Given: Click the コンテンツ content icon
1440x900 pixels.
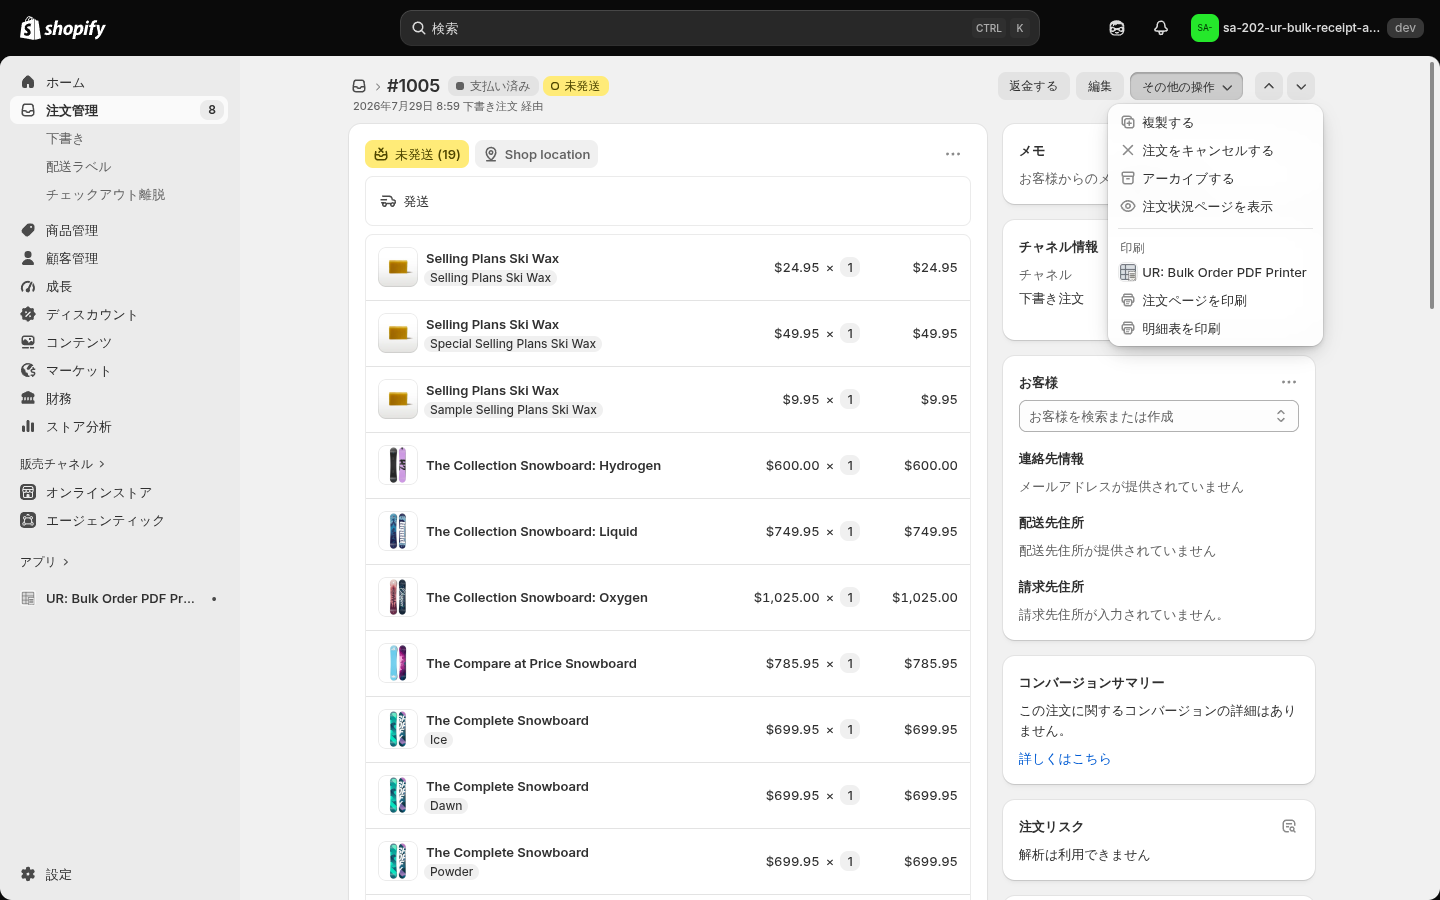Looking at the screenshot, I should click(28, 342).
